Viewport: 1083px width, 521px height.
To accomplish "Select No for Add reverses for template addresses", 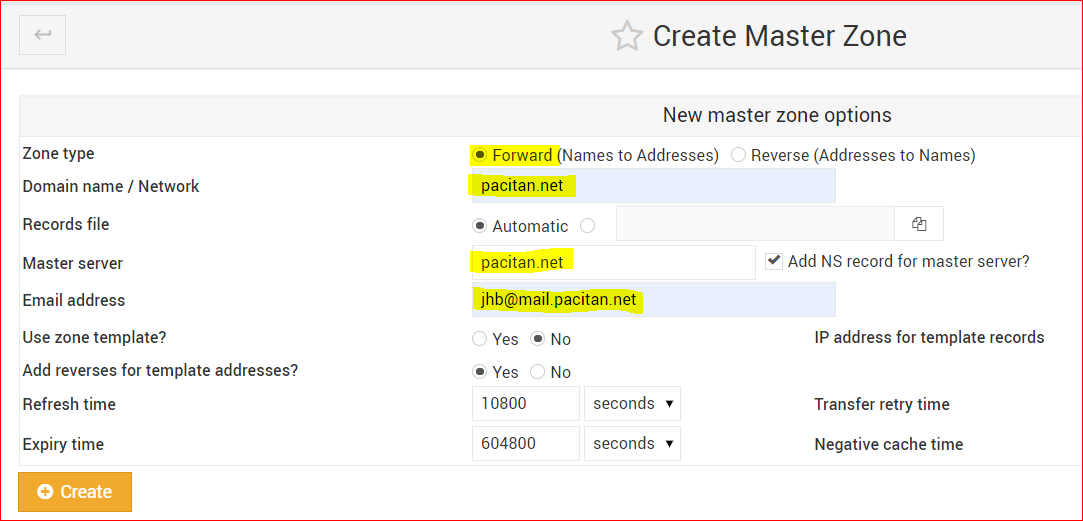I will point(538,372).
